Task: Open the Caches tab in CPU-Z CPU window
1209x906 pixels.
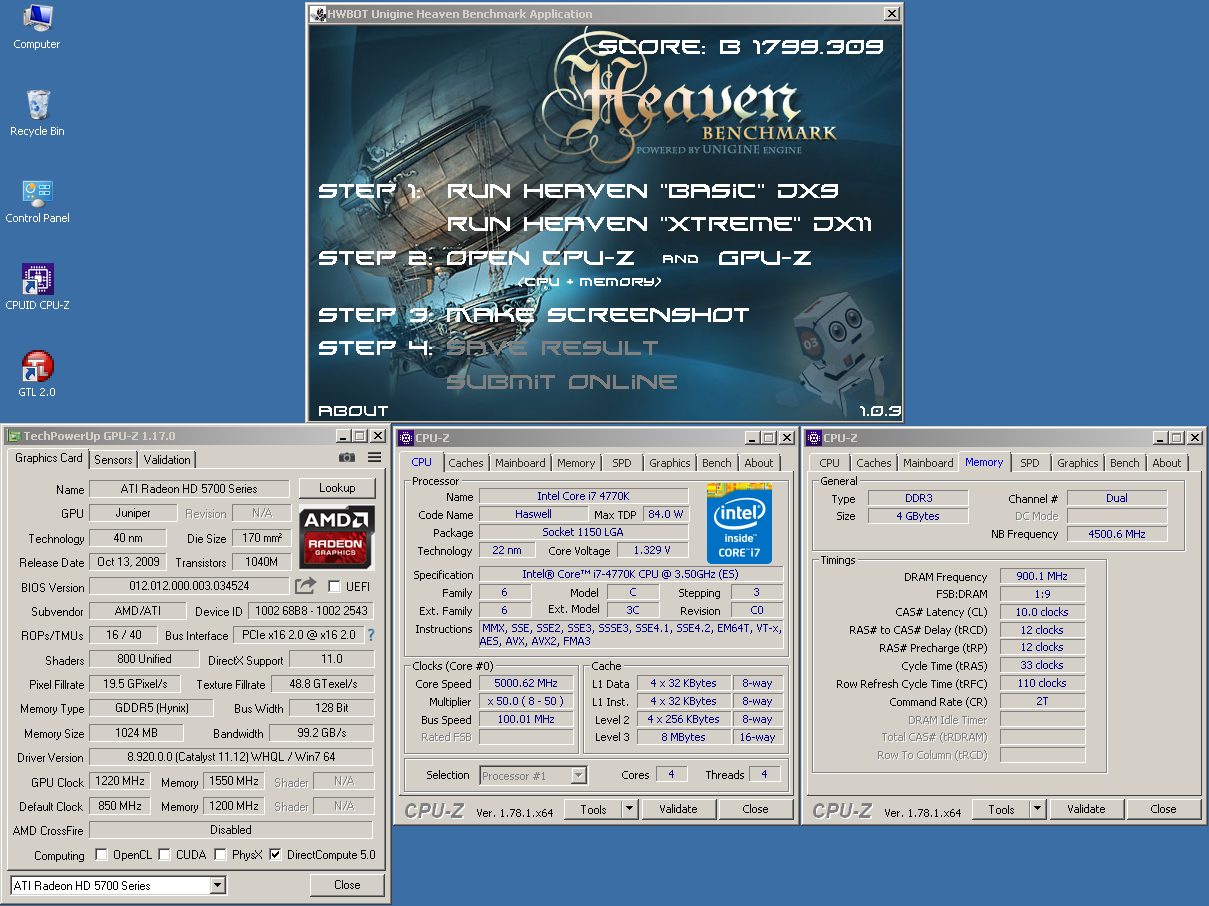Action: pos(466,463)
